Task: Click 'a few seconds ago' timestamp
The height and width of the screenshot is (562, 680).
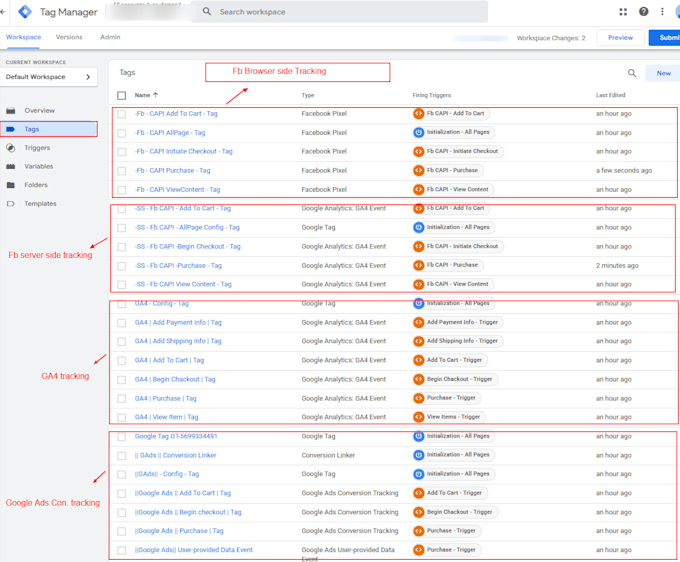Action: (624, 170)
